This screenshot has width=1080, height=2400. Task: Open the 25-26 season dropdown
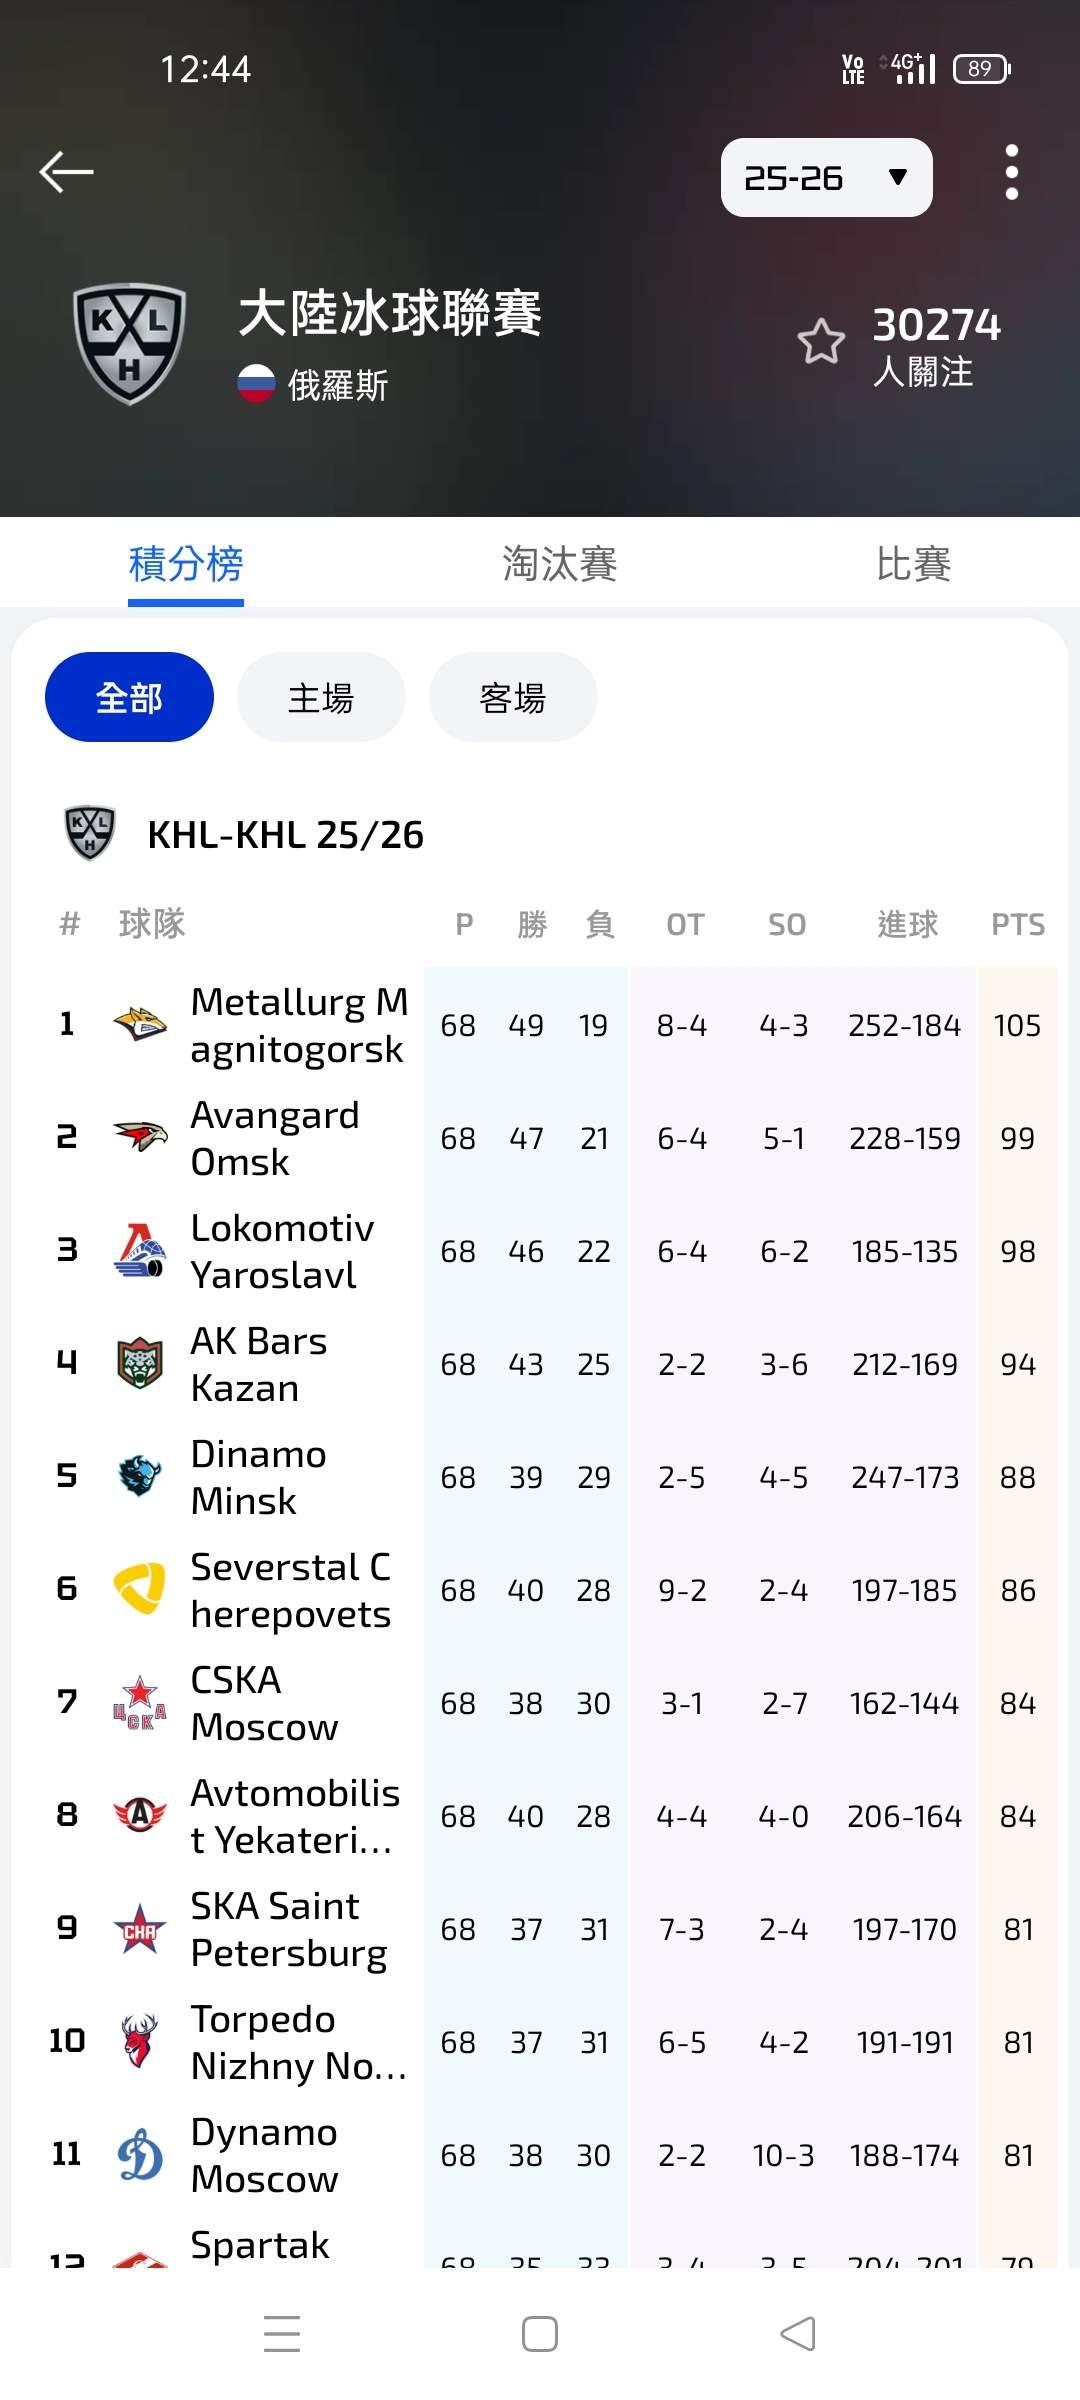click(x=826, y=178)
